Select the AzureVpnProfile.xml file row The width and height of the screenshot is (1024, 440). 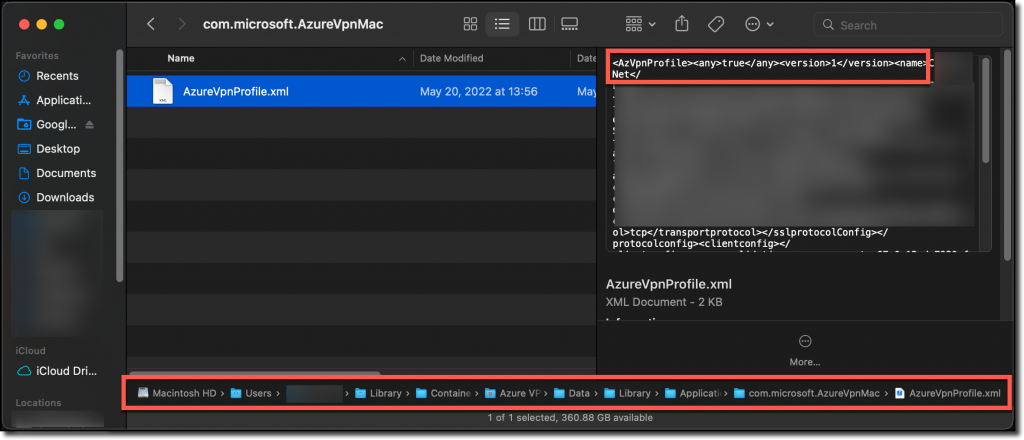pos(361,91)
